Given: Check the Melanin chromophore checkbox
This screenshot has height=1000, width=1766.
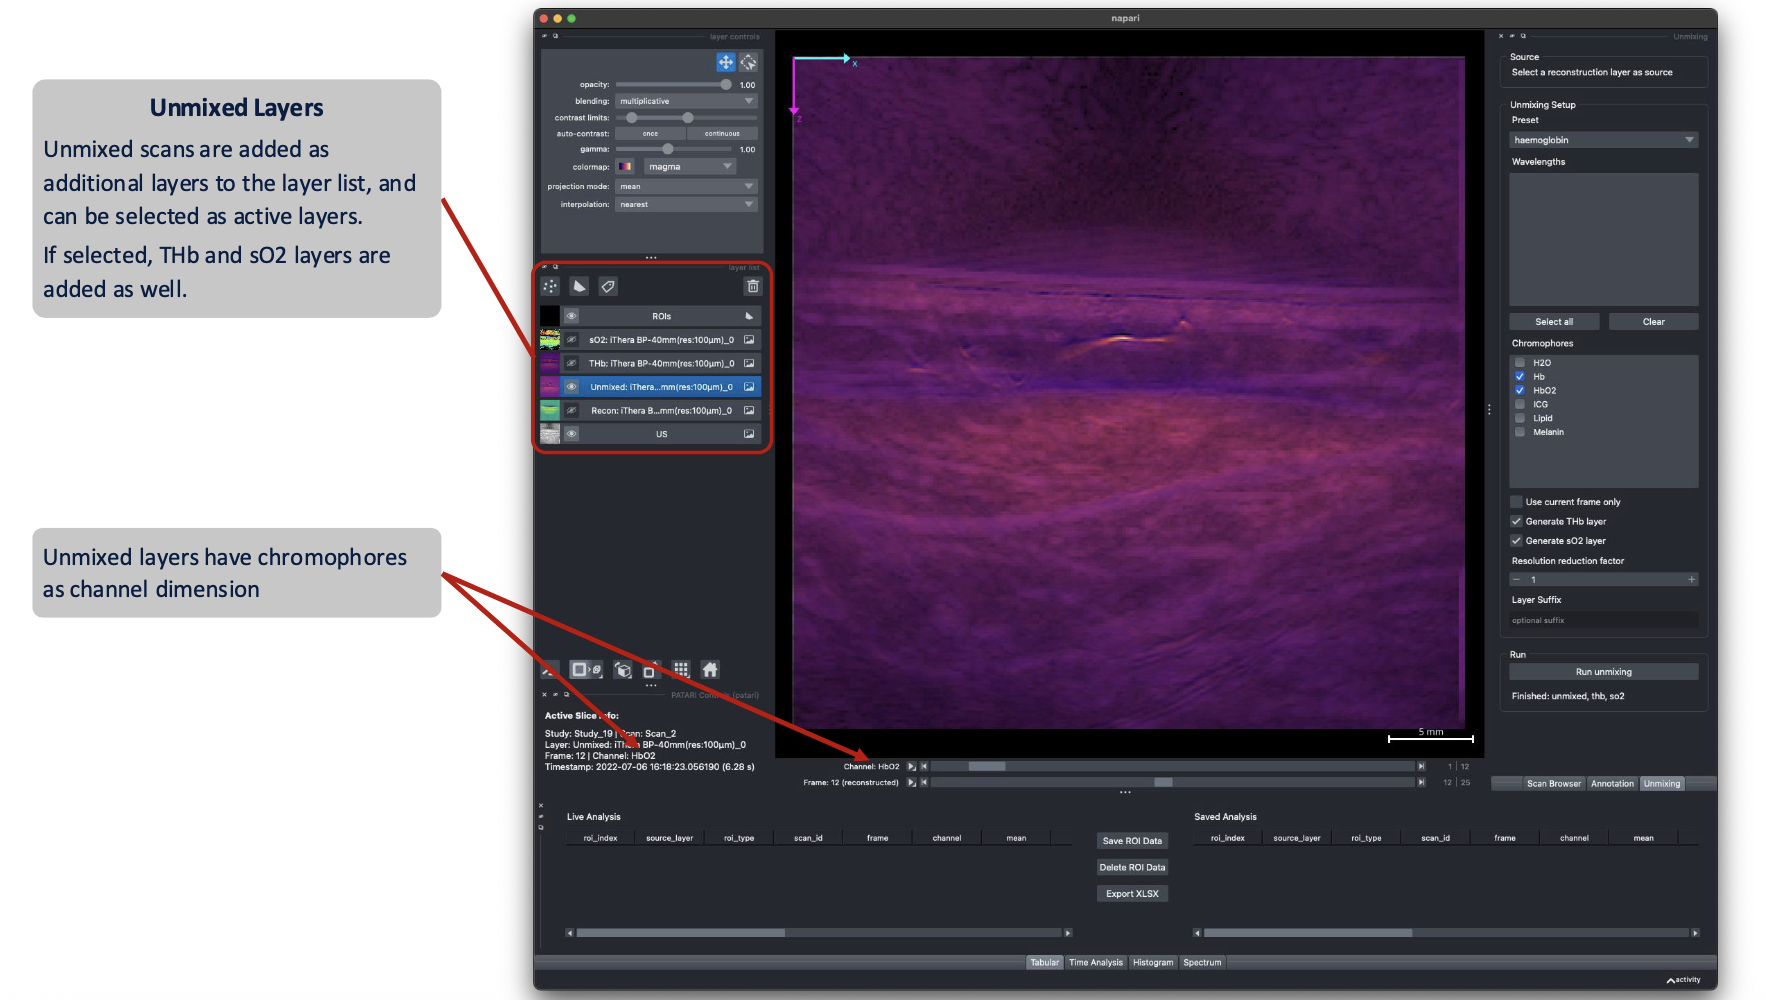Looking at the screenshot, I should point(1520,432).
